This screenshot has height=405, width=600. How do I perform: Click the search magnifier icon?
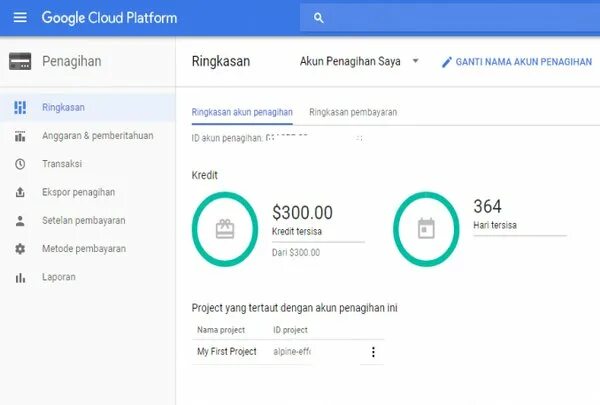pos(318,18)
